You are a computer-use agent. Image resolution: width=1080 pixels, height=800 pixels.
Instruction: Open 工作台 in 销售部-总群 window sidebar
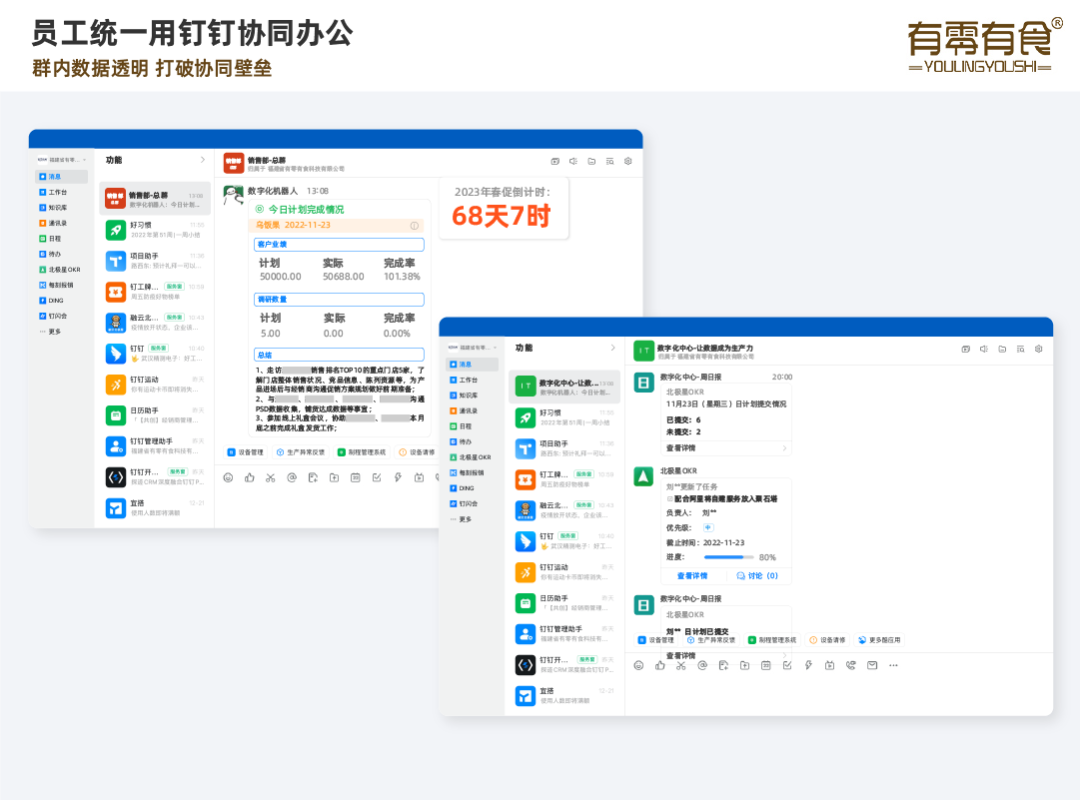coord(54,192)
